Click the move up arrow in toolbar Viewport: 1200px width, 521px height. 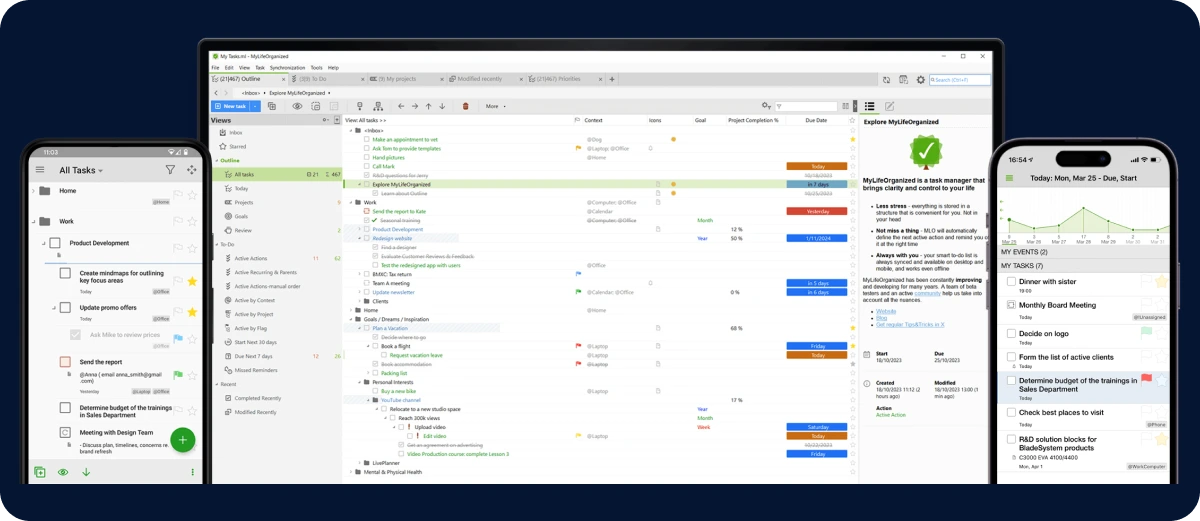click(428, 106)
